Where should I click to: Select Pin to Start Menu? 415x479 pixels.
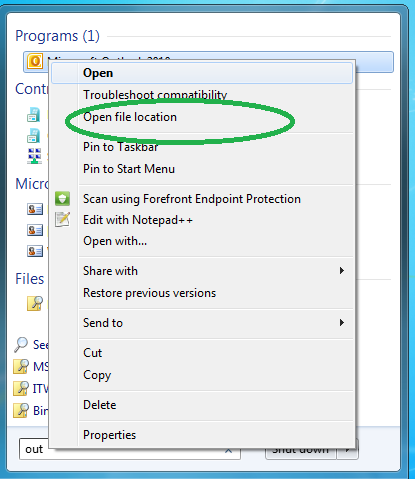point(129,169)
